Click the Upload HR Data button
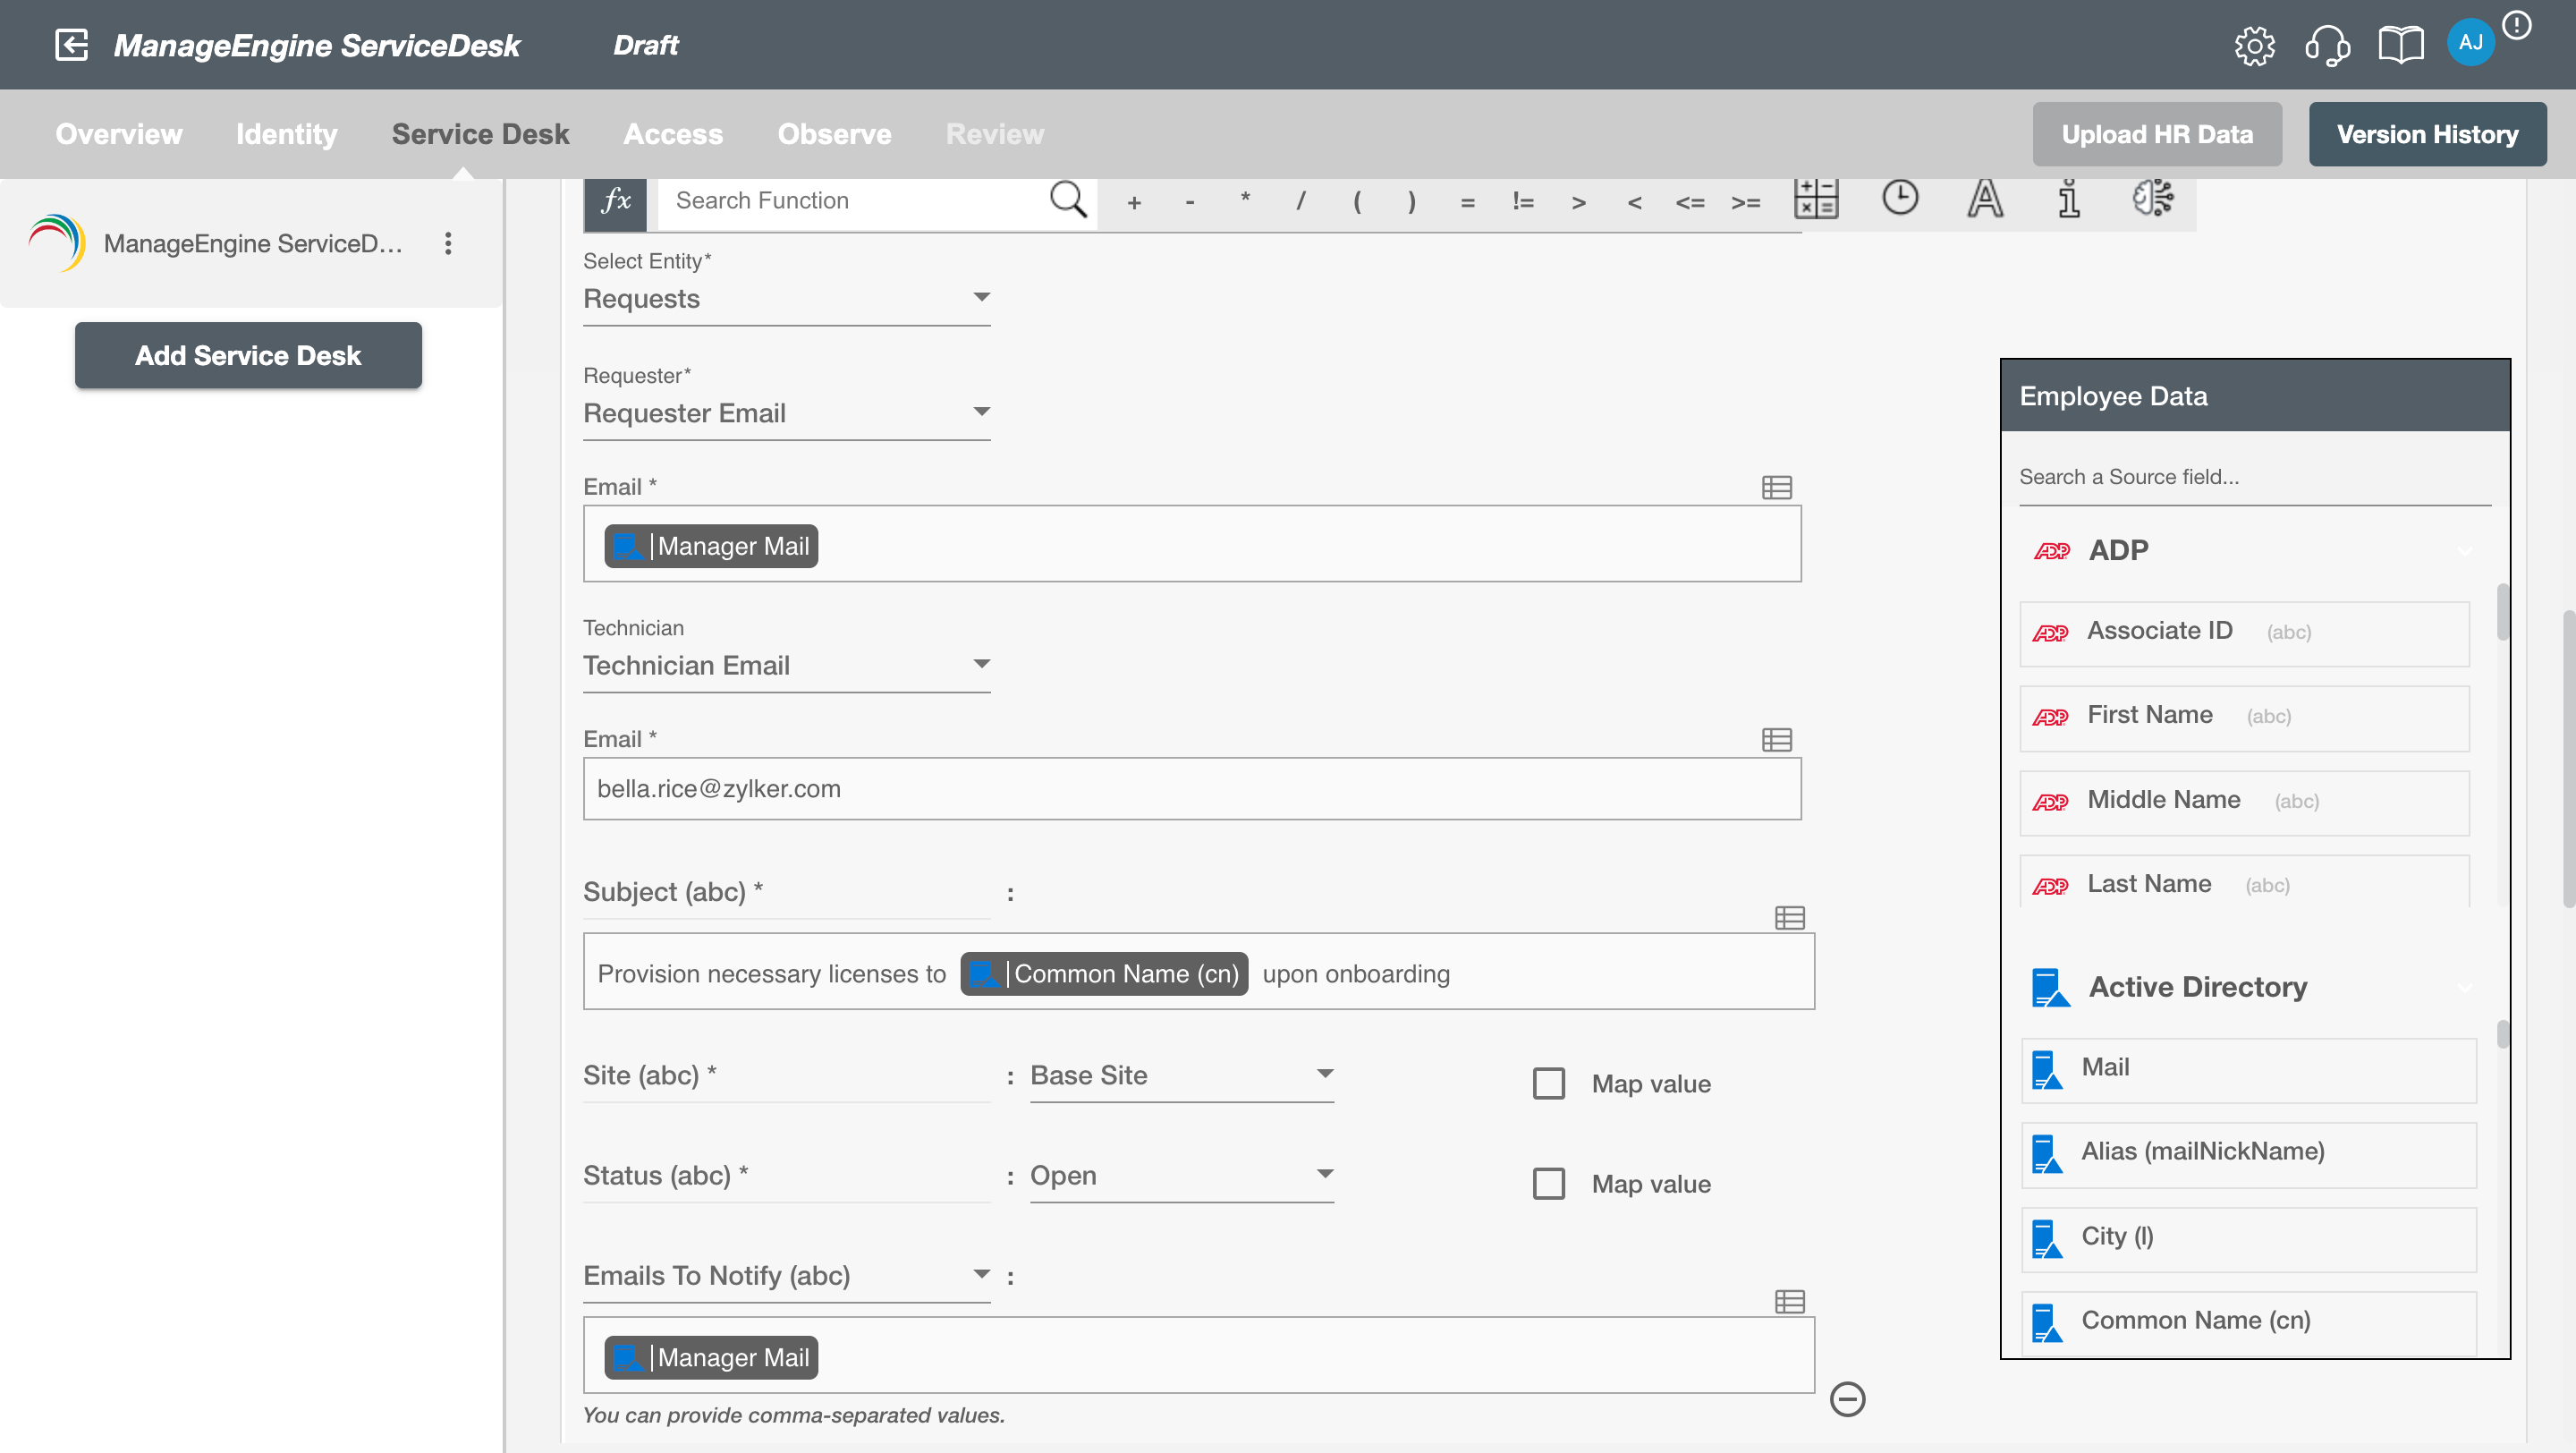Image resolution: width=2576 pixels, height=1453 pixels. (2156, 134)
